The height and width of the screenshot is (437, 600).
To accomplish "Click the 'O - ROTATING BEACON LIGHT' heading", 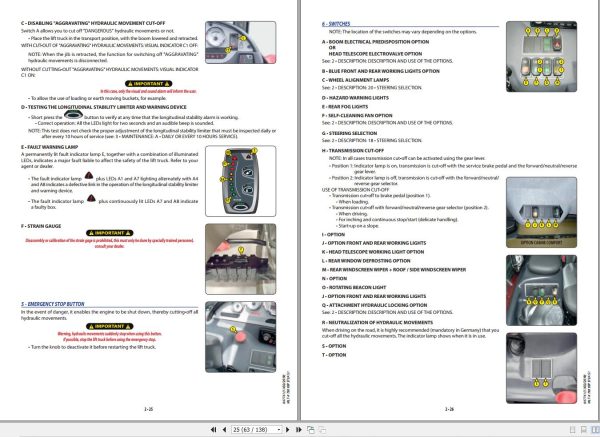I will [354, 287].
